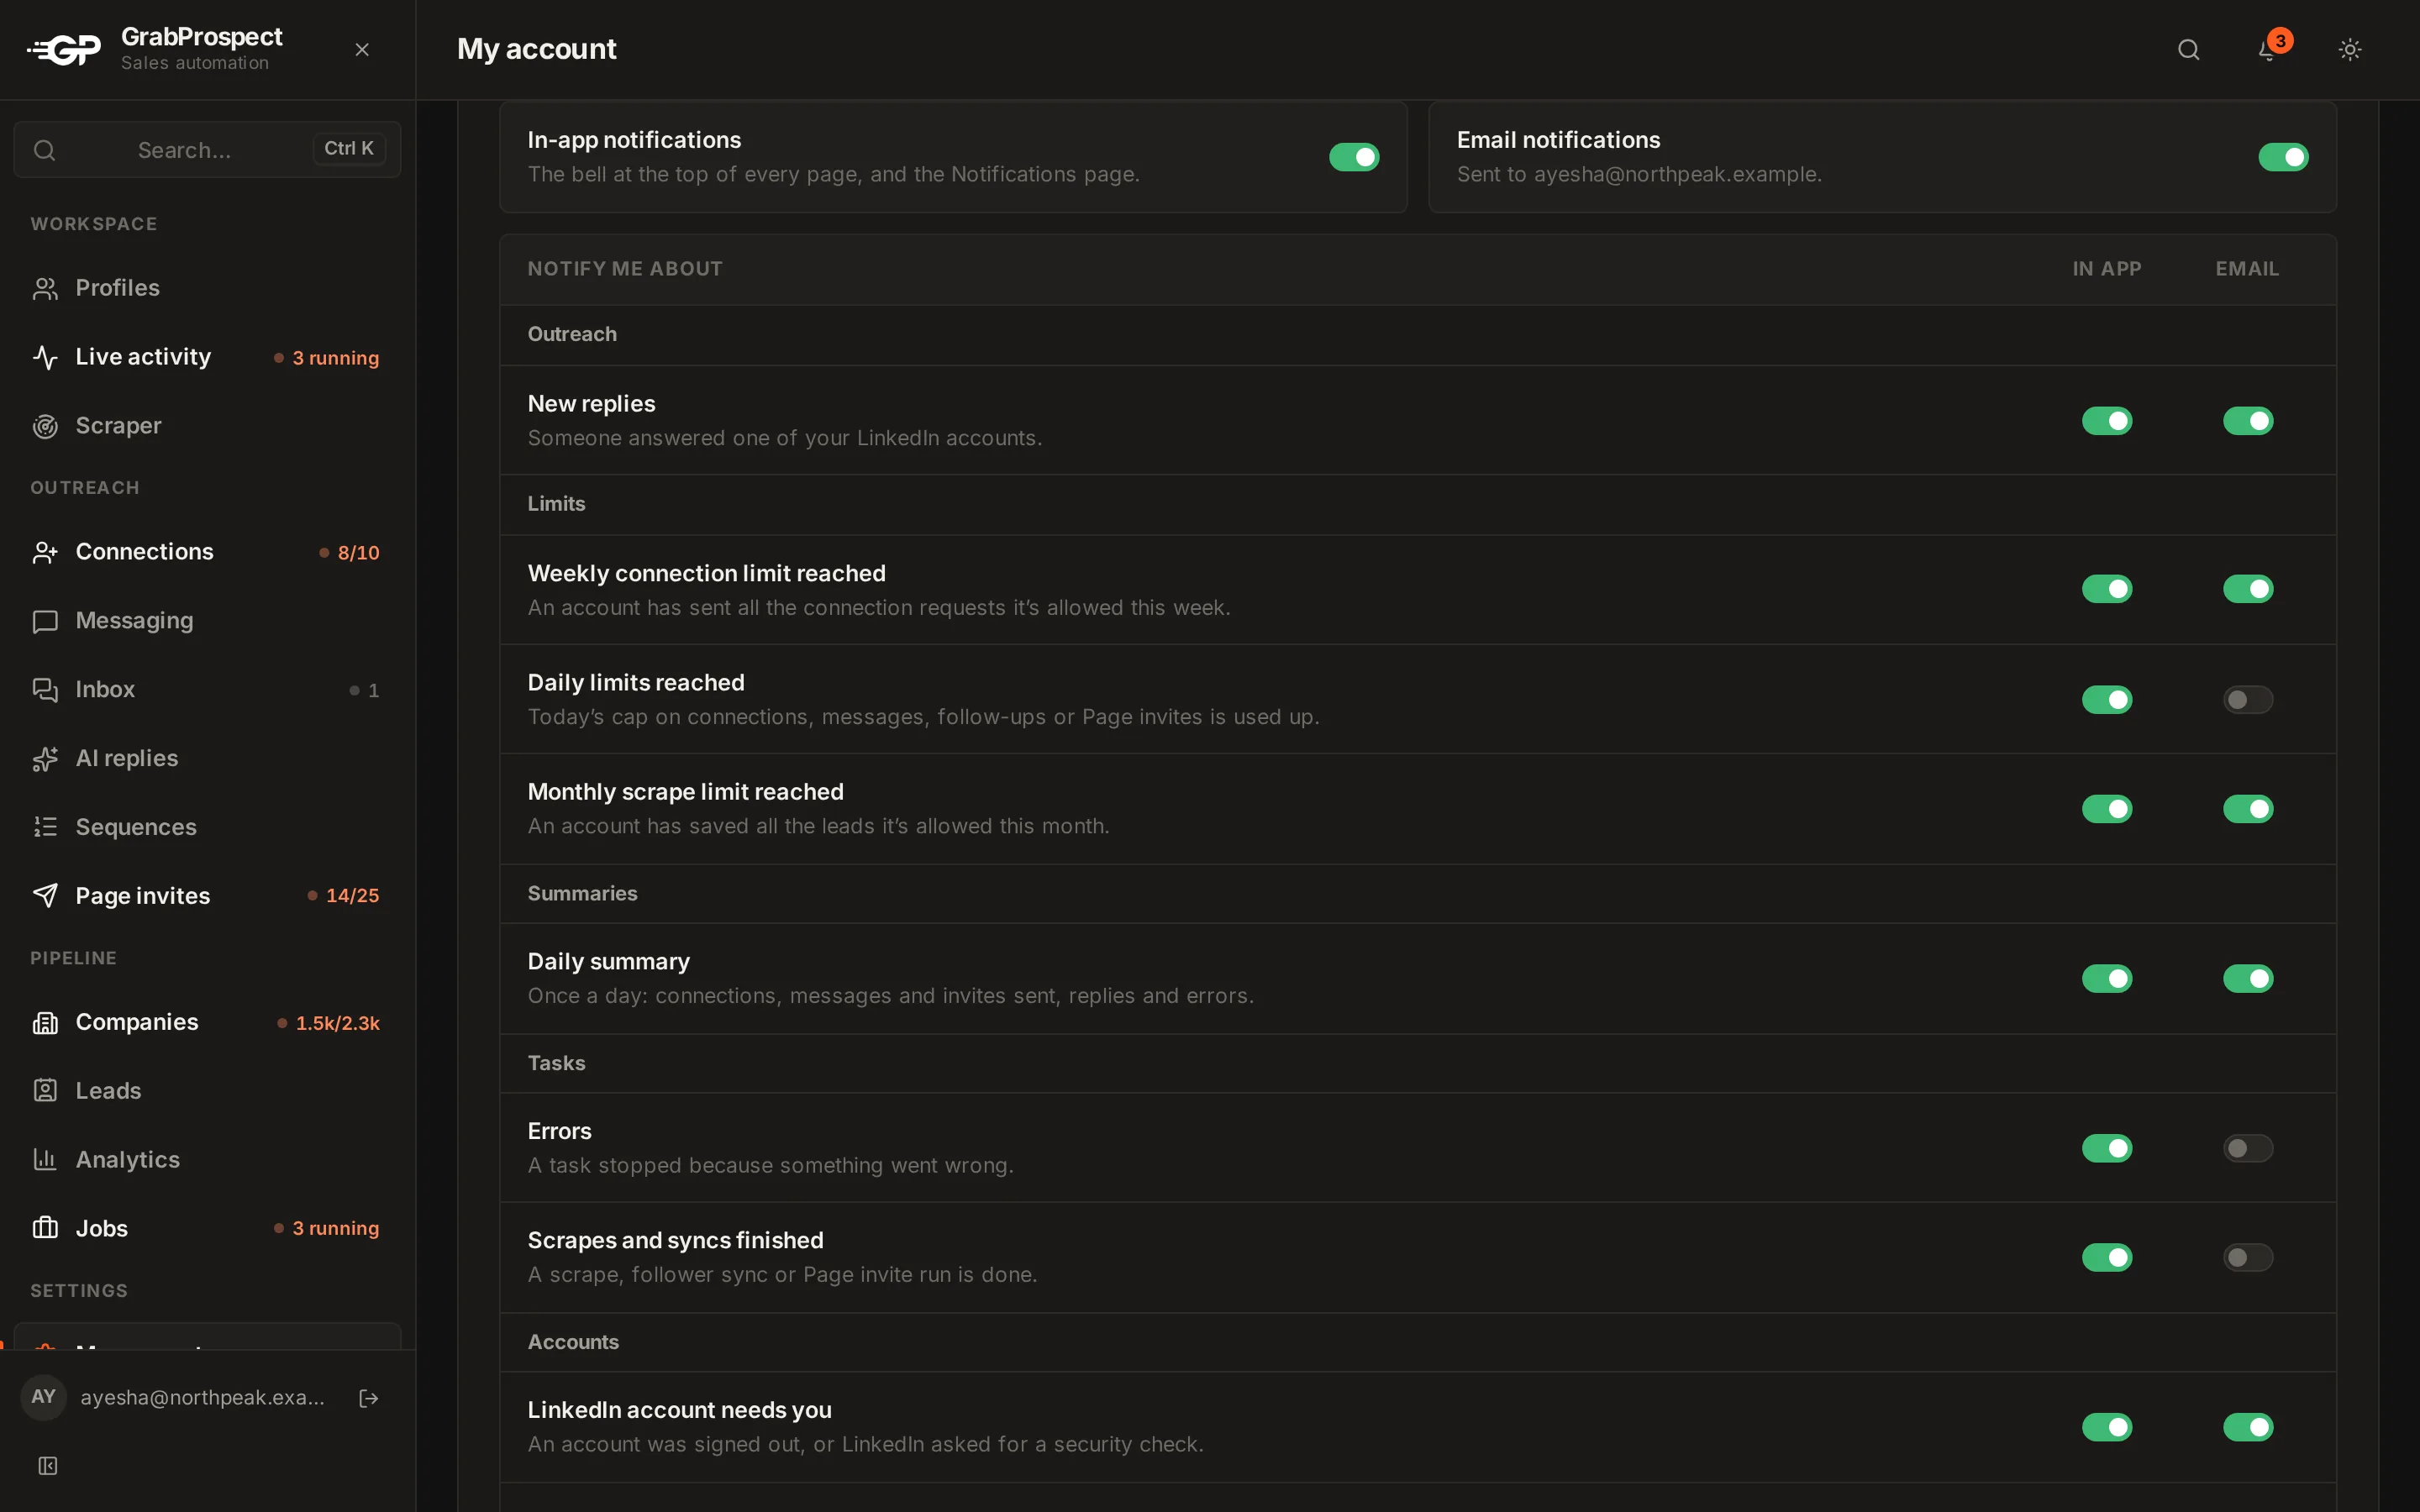Screen dimensions: 2420x1512
Task: Toggle email LinkedIn account needs you
Action: tap(2248, 1427)
